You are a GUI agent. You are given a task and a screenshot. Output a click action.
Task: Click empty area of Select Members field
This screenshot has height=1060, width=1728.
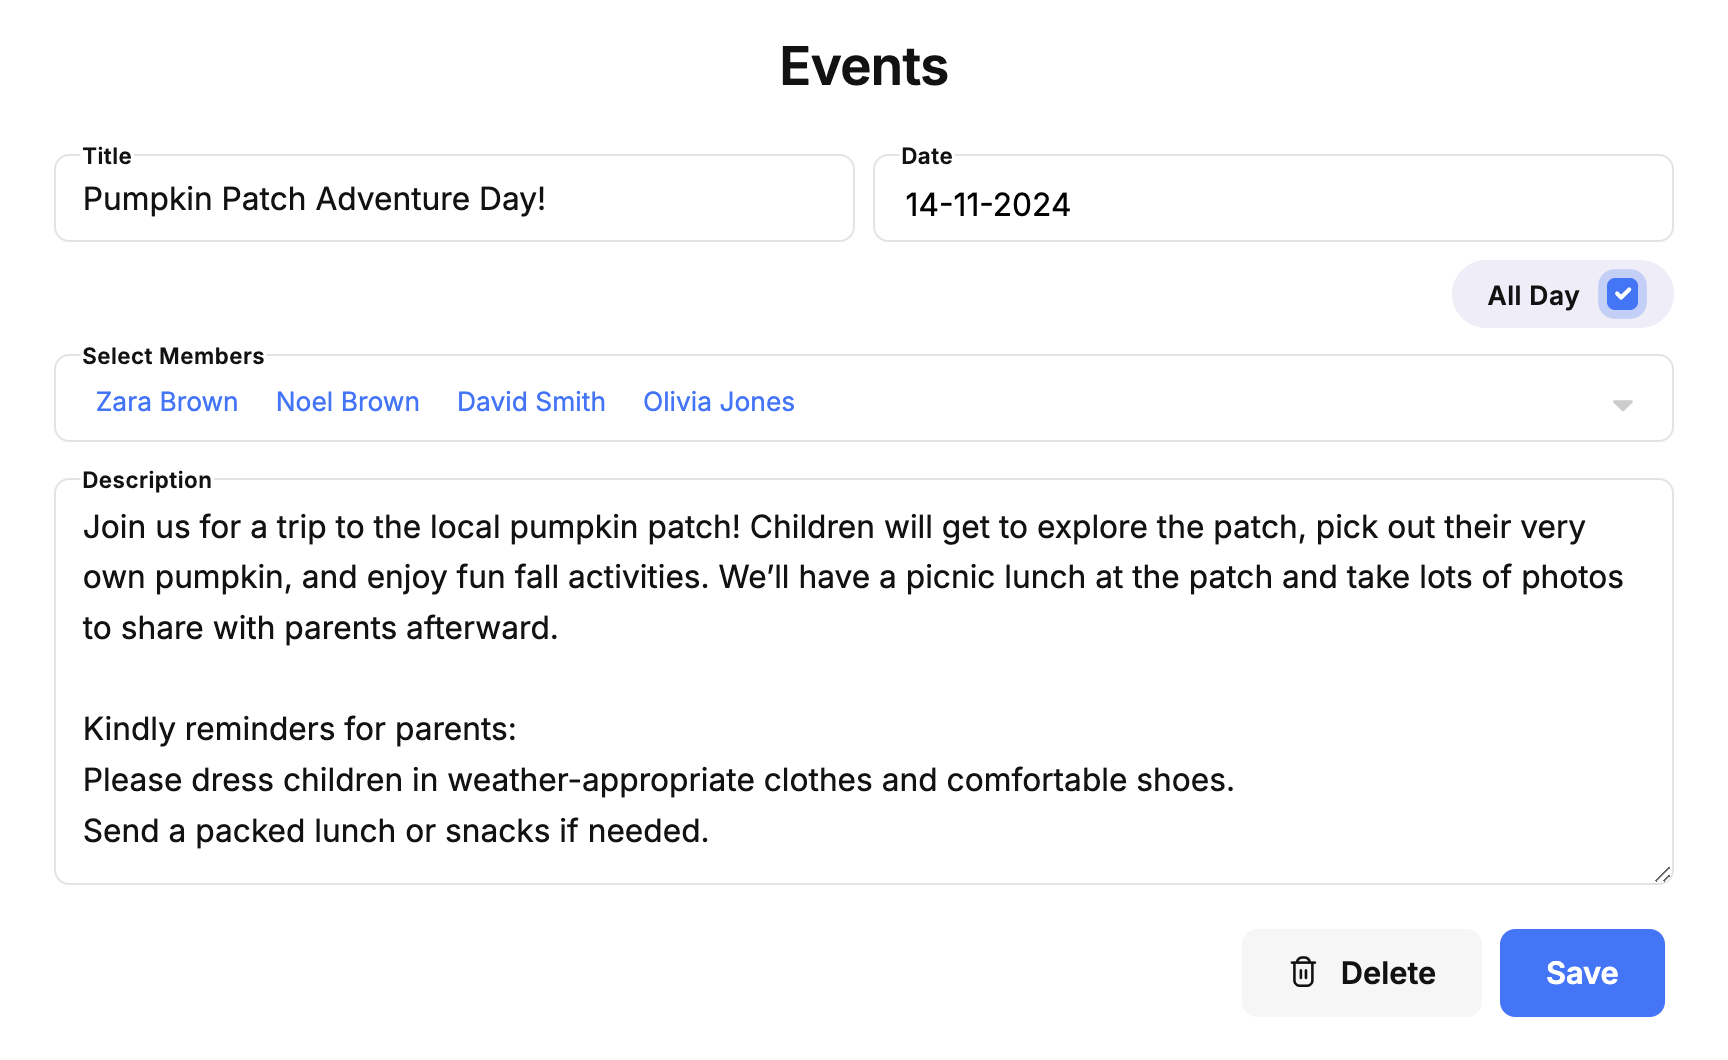[1200, 401]
